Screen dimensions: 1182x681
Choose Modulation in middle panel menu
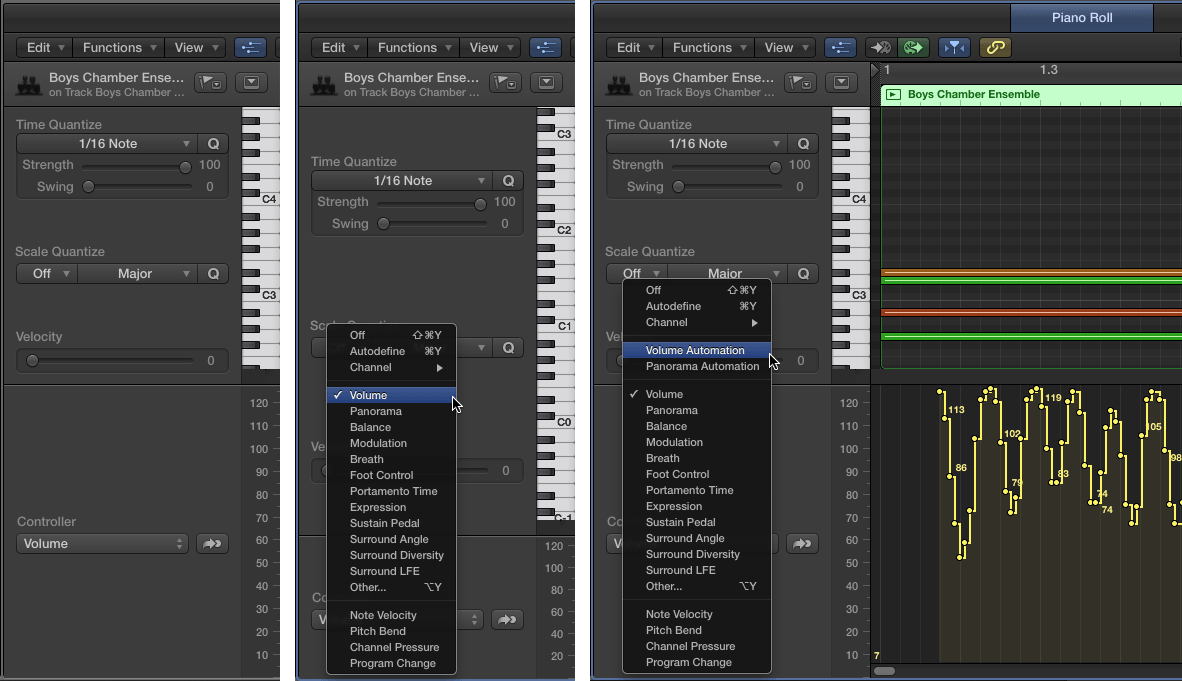[391, 443]
